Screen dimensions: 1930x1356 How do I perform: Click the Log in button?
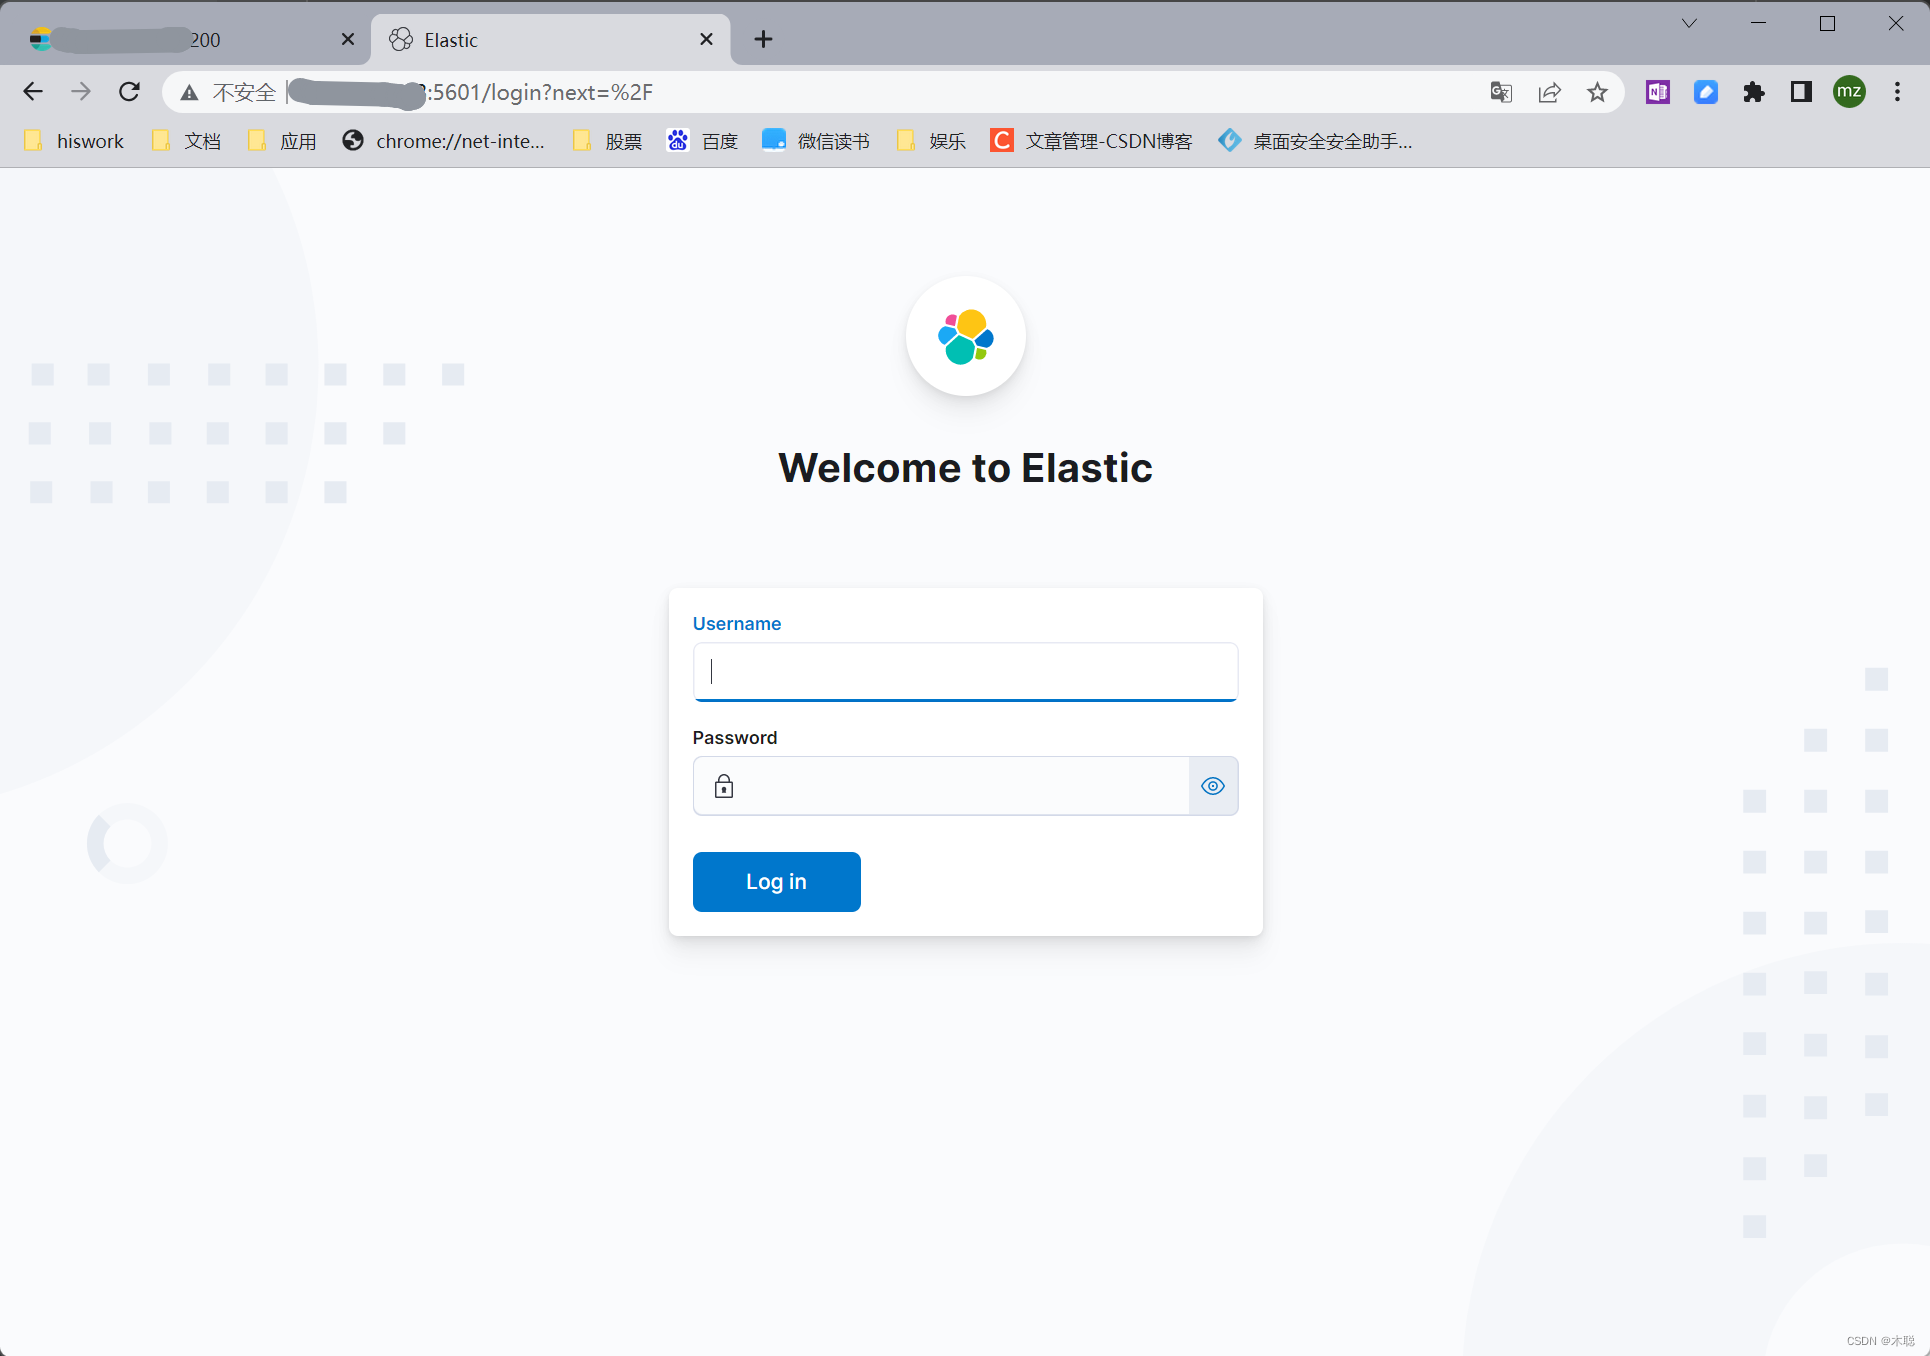pos(776,881)
